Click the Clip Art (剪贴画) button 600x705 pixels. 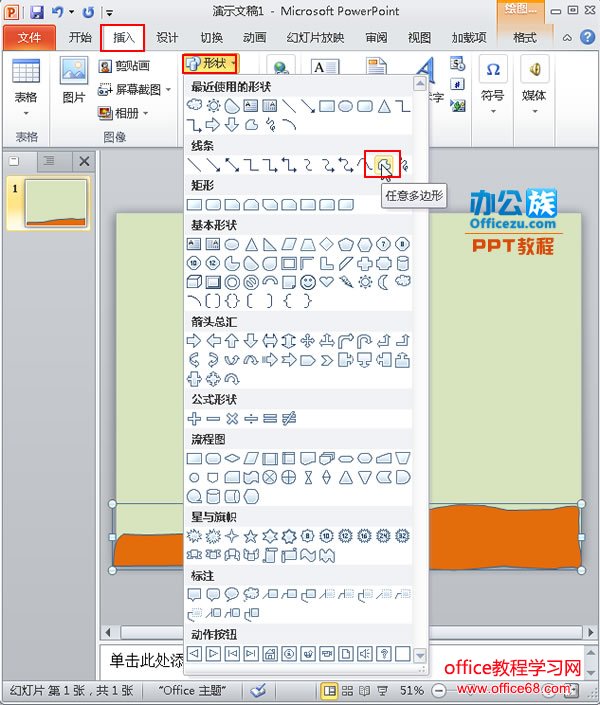tap(124, 66)
